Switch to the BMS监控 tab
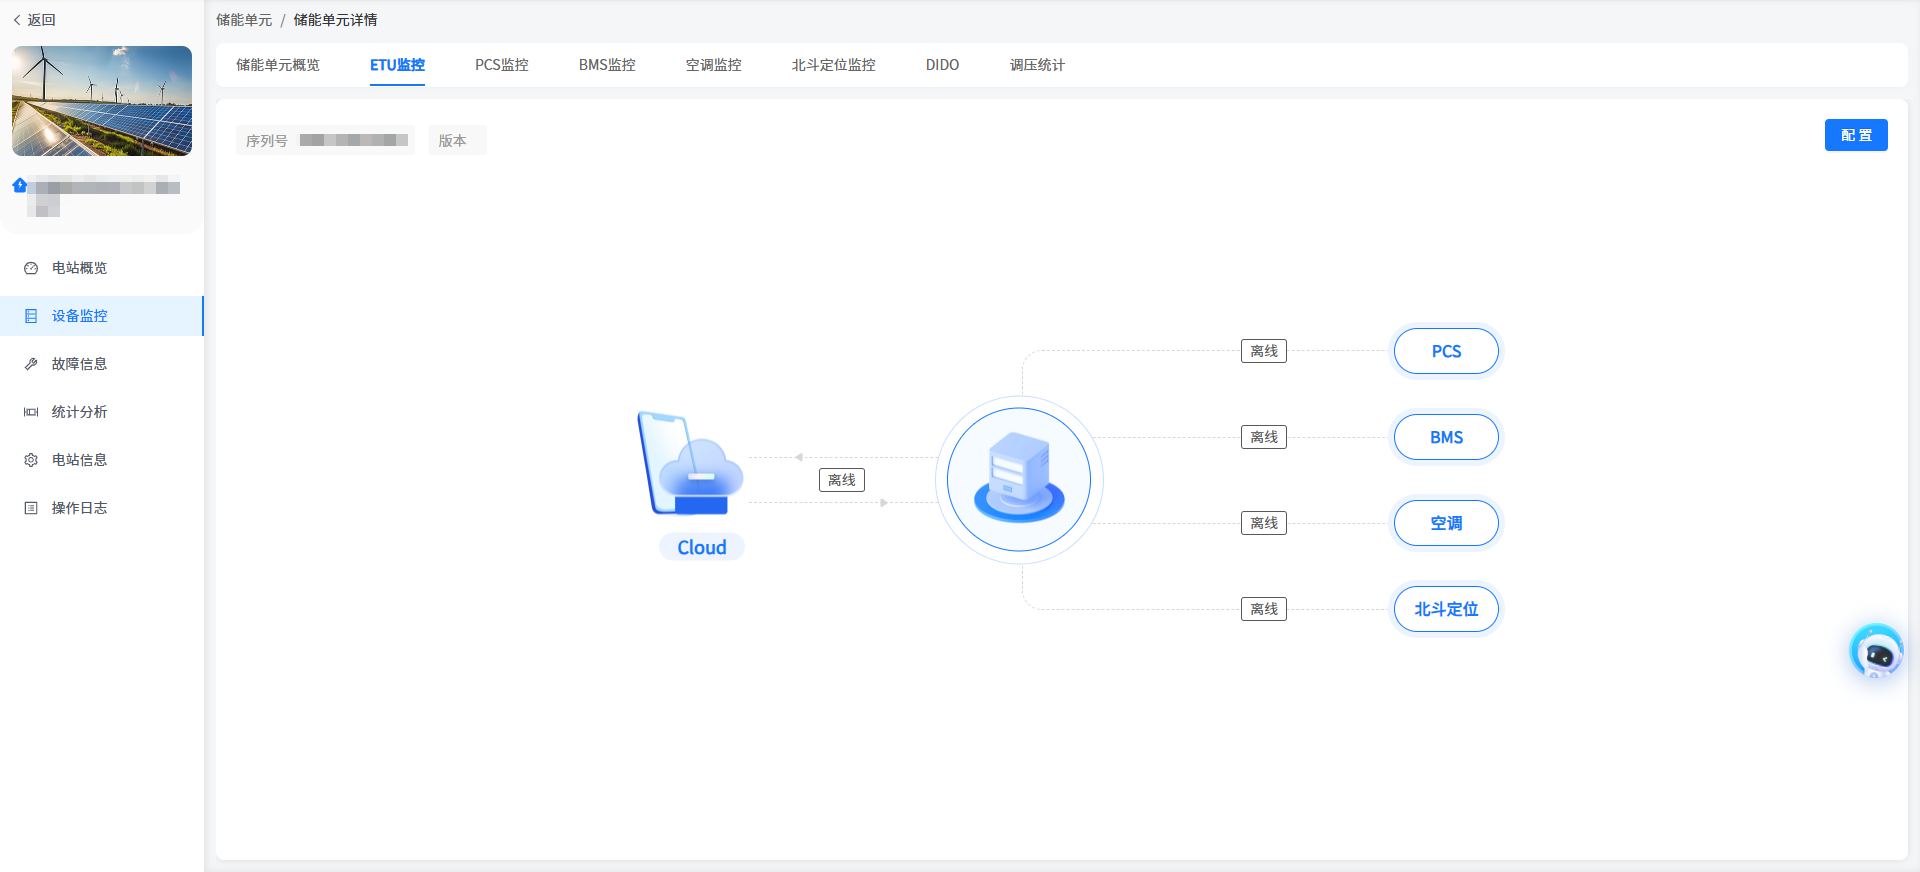Image resolution: width=1920 pixels, height=872 pixels. [607, 65]
